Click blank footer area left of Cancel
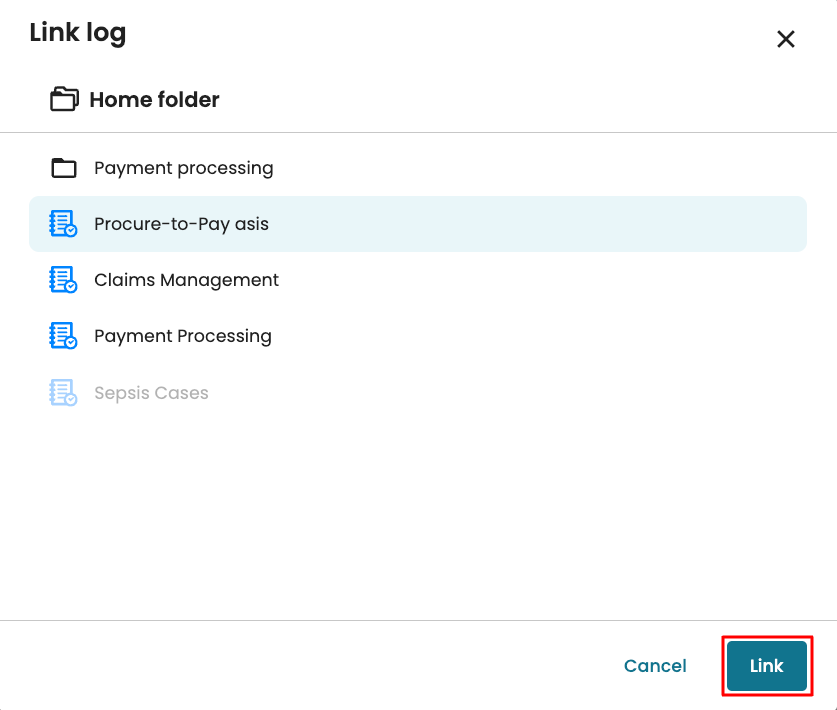 pyautogui.click(x=300, y=666)
